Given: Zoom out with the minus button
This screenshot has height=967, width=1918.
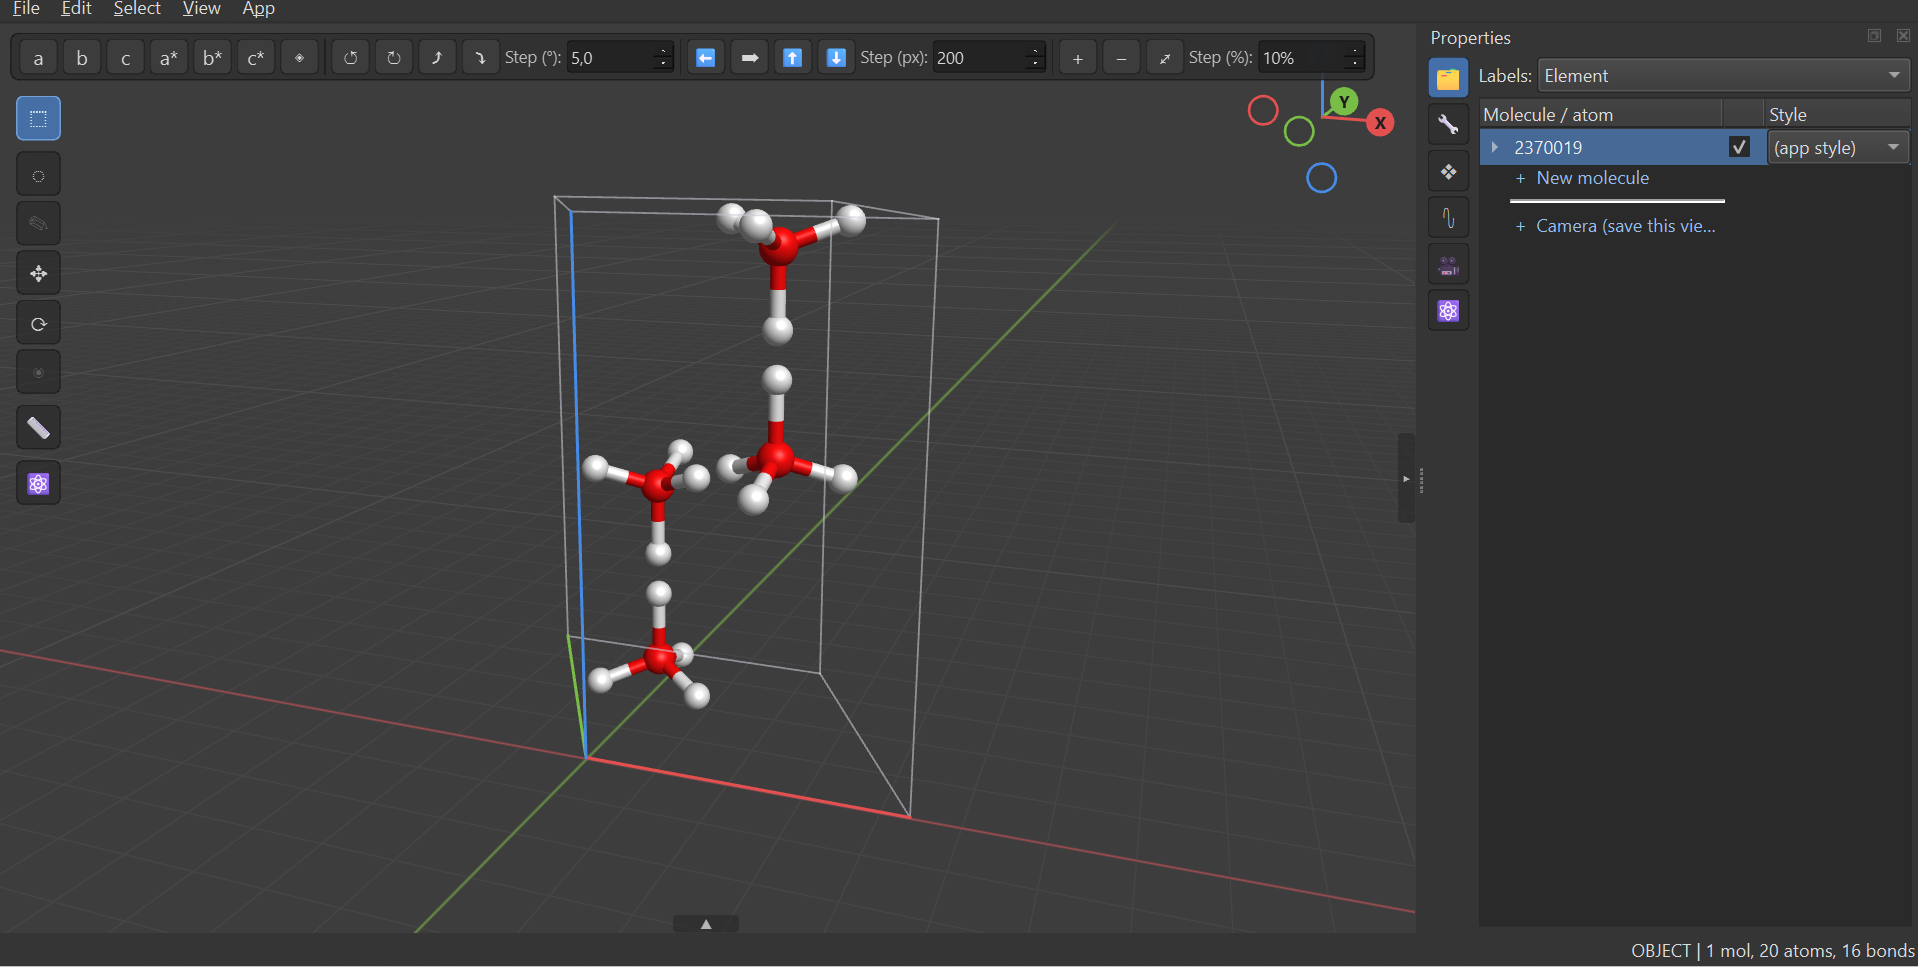Looking at the screenshot, I should coord(1121,58).
